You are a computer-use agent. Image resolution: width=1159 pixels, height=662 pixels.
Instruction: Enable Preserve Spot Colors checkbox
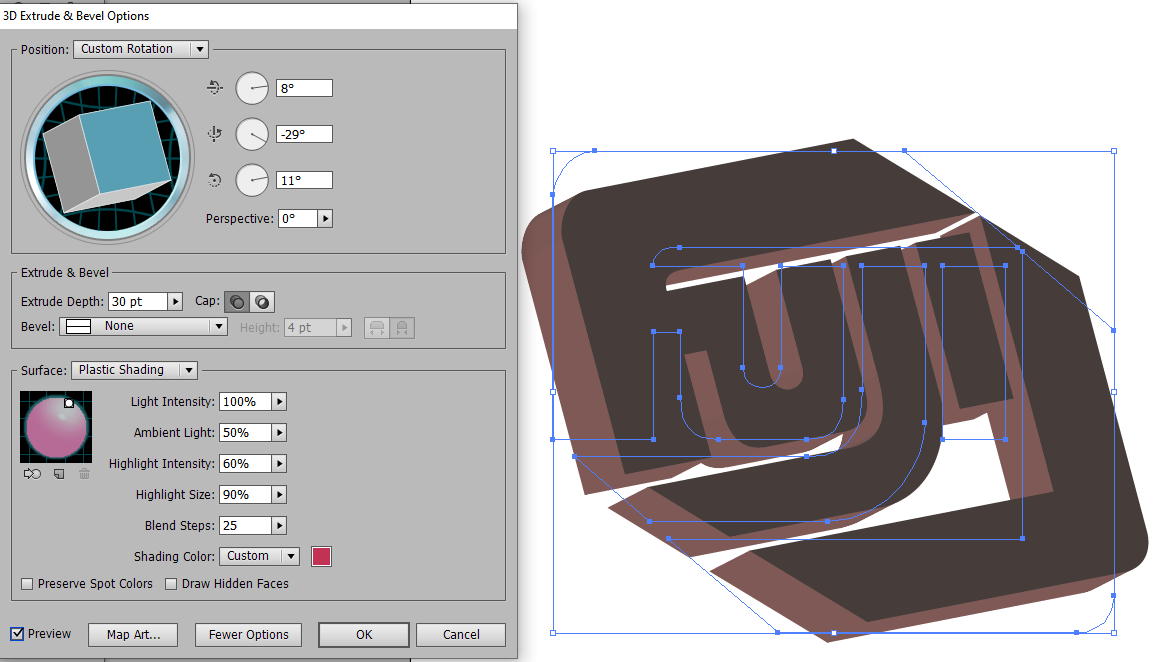point(28,584)
